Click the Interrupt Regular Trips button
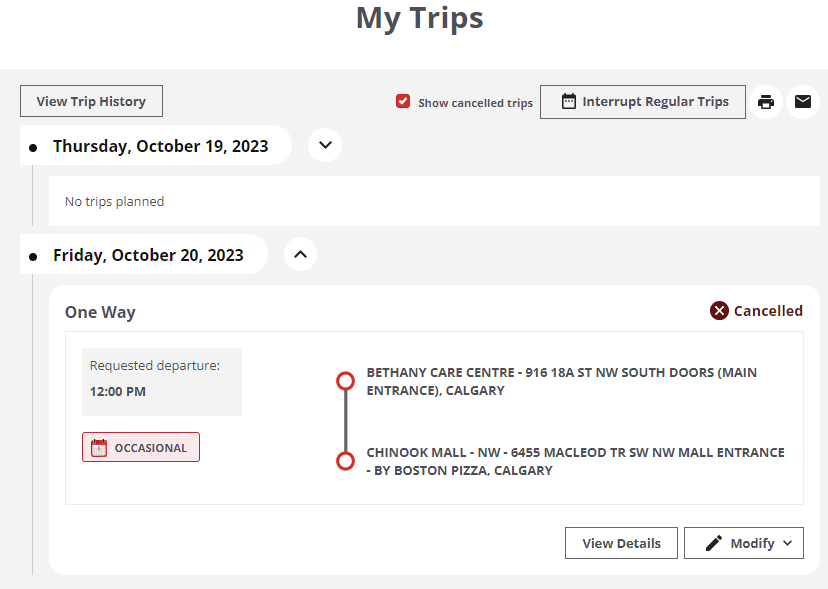Image resolution: width=828 pixels, height=589 pixels. [642, 101]
